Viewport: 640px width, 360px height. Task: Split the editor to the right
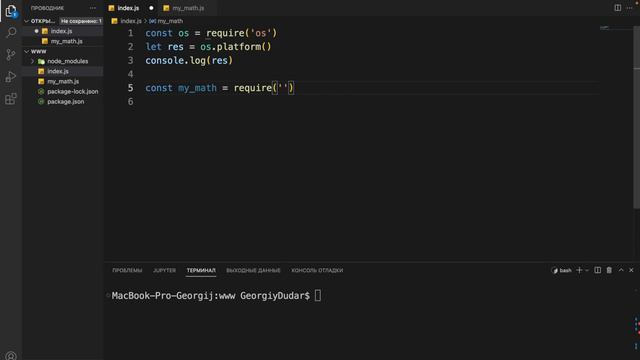tap(618, 8)
